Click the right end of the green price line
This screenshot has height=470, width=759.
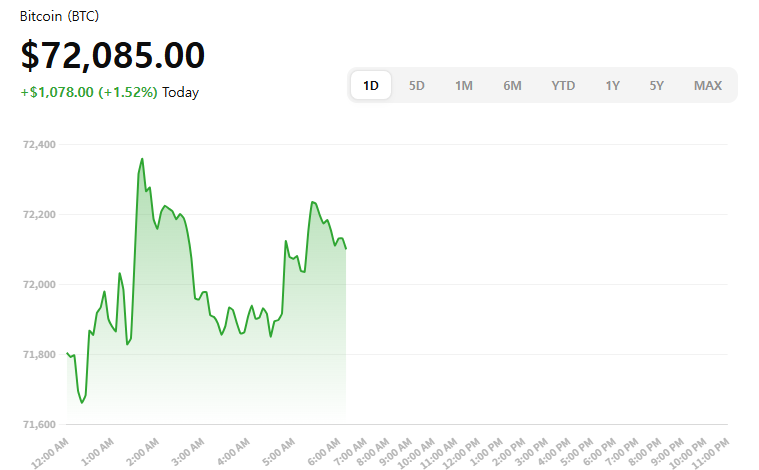[x=345, y=248]
